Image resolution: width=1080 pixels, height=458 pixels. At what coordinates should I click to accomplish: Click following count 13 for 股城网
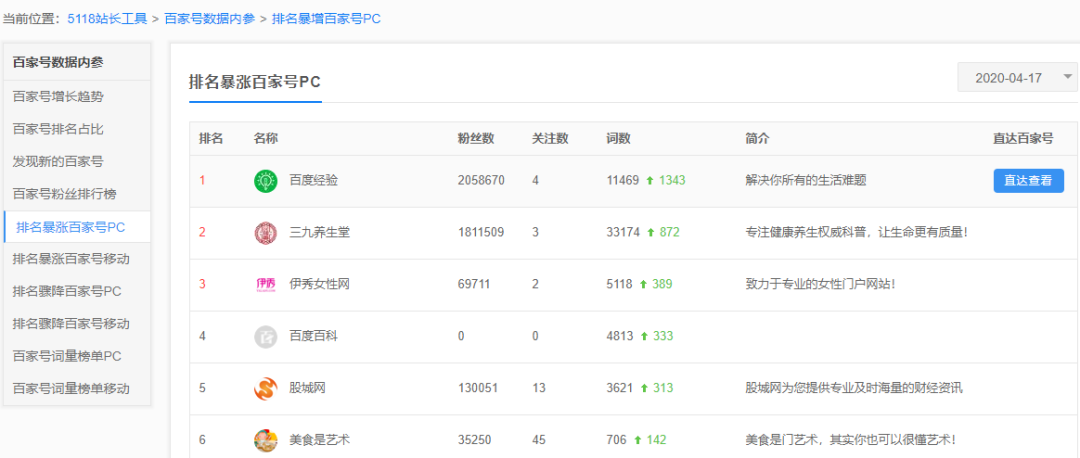[x=539, y=388]
